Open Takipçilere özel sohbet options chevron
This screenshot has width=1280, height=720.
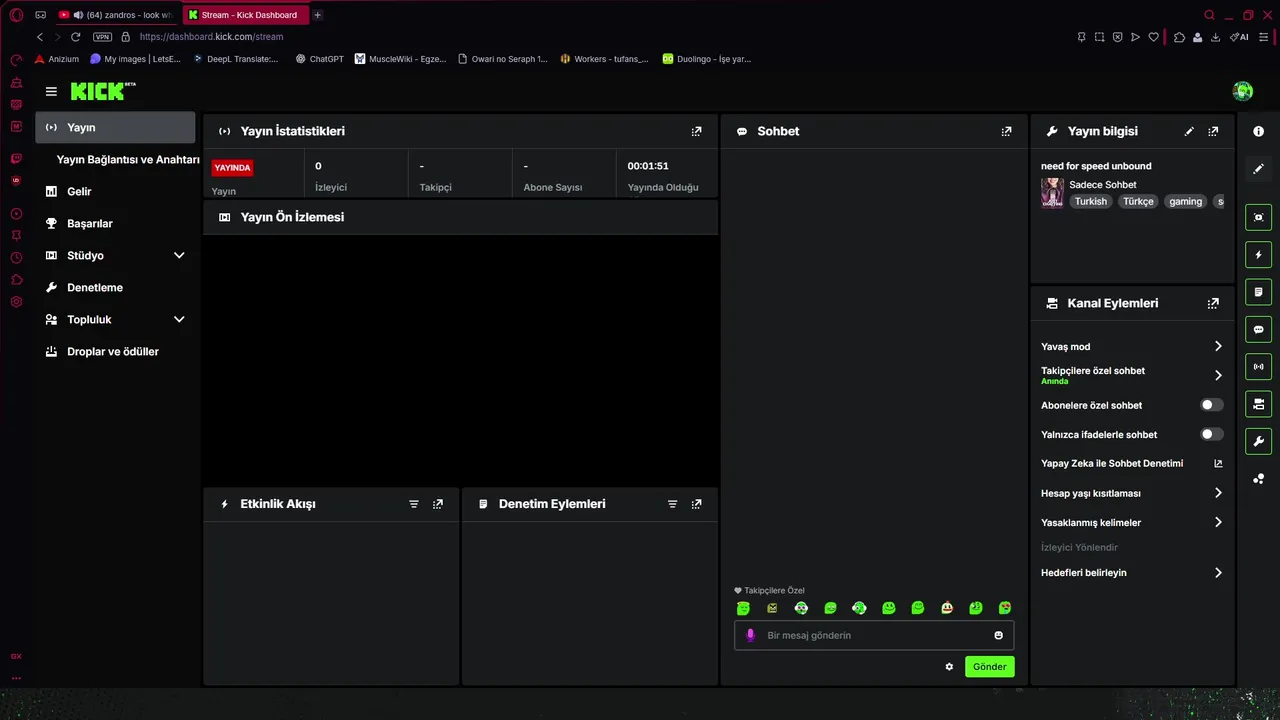click(1218, 375)
